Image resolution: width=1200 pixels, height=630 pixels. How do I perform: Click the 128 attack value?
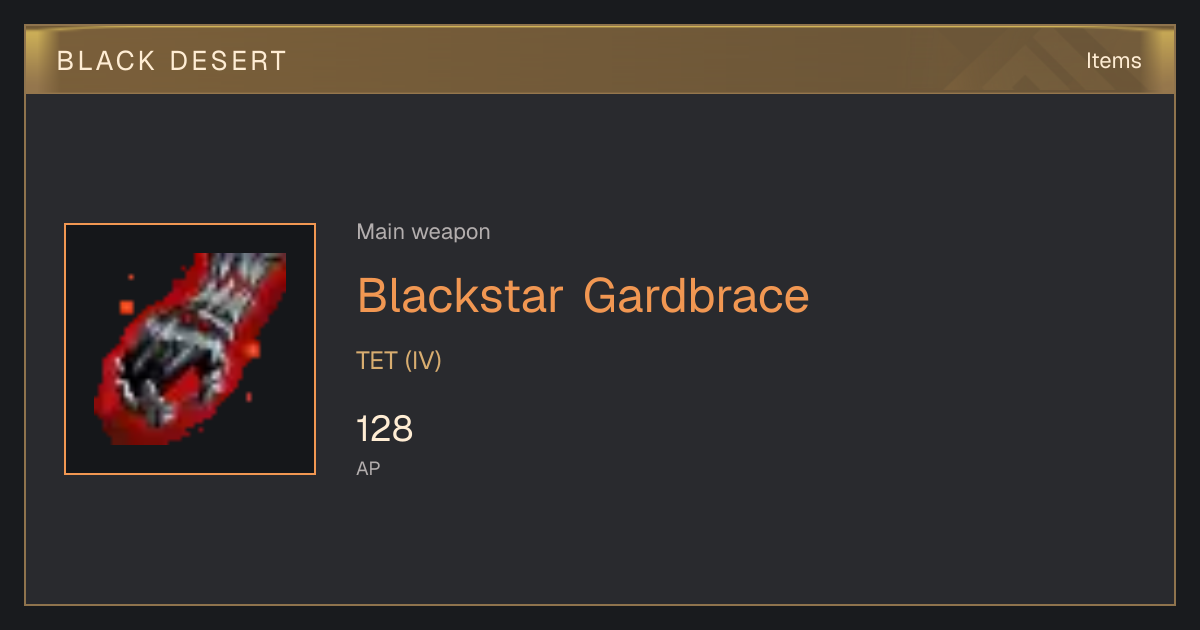(x=385, y=429)
